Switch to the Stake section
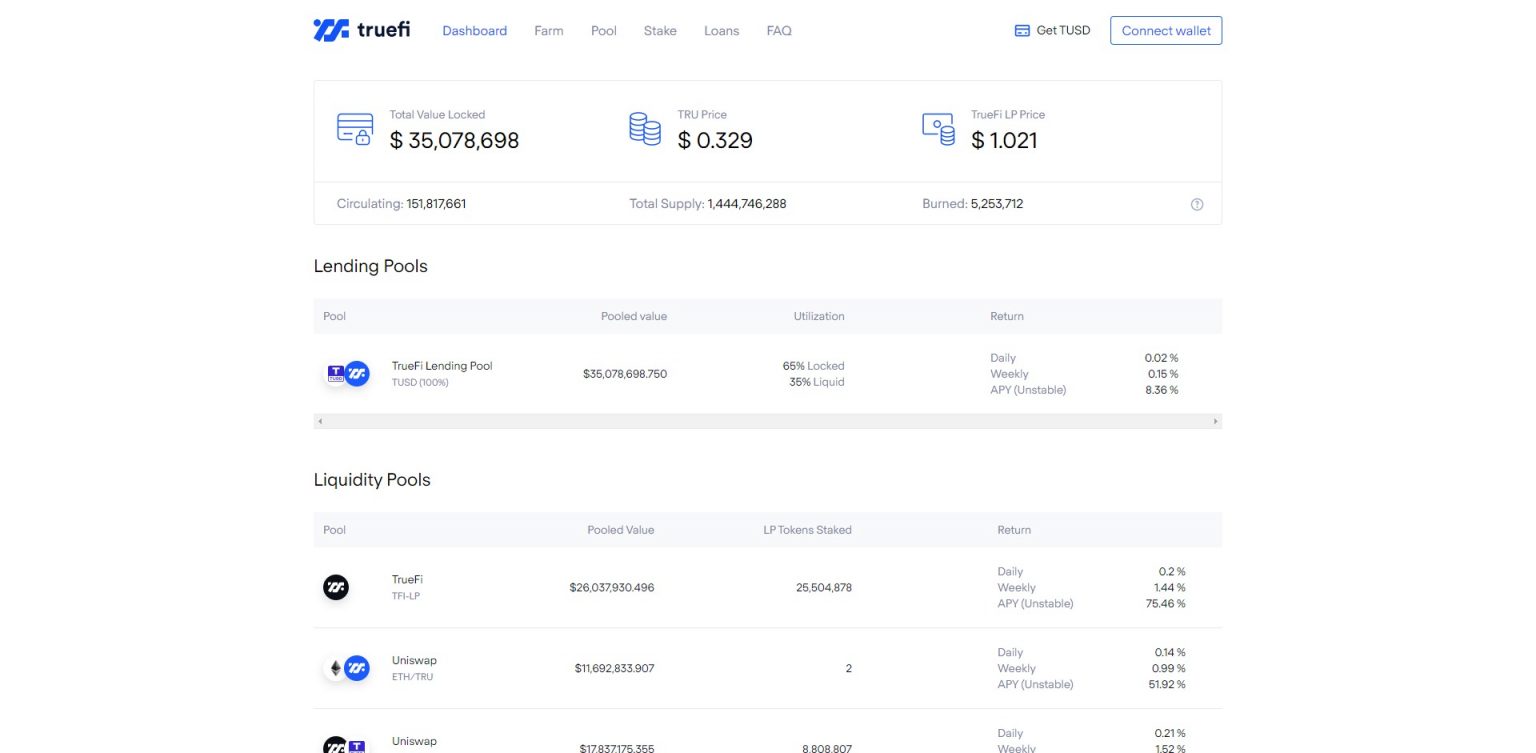This screenshot has height=753, width=1536. point(660,31)
